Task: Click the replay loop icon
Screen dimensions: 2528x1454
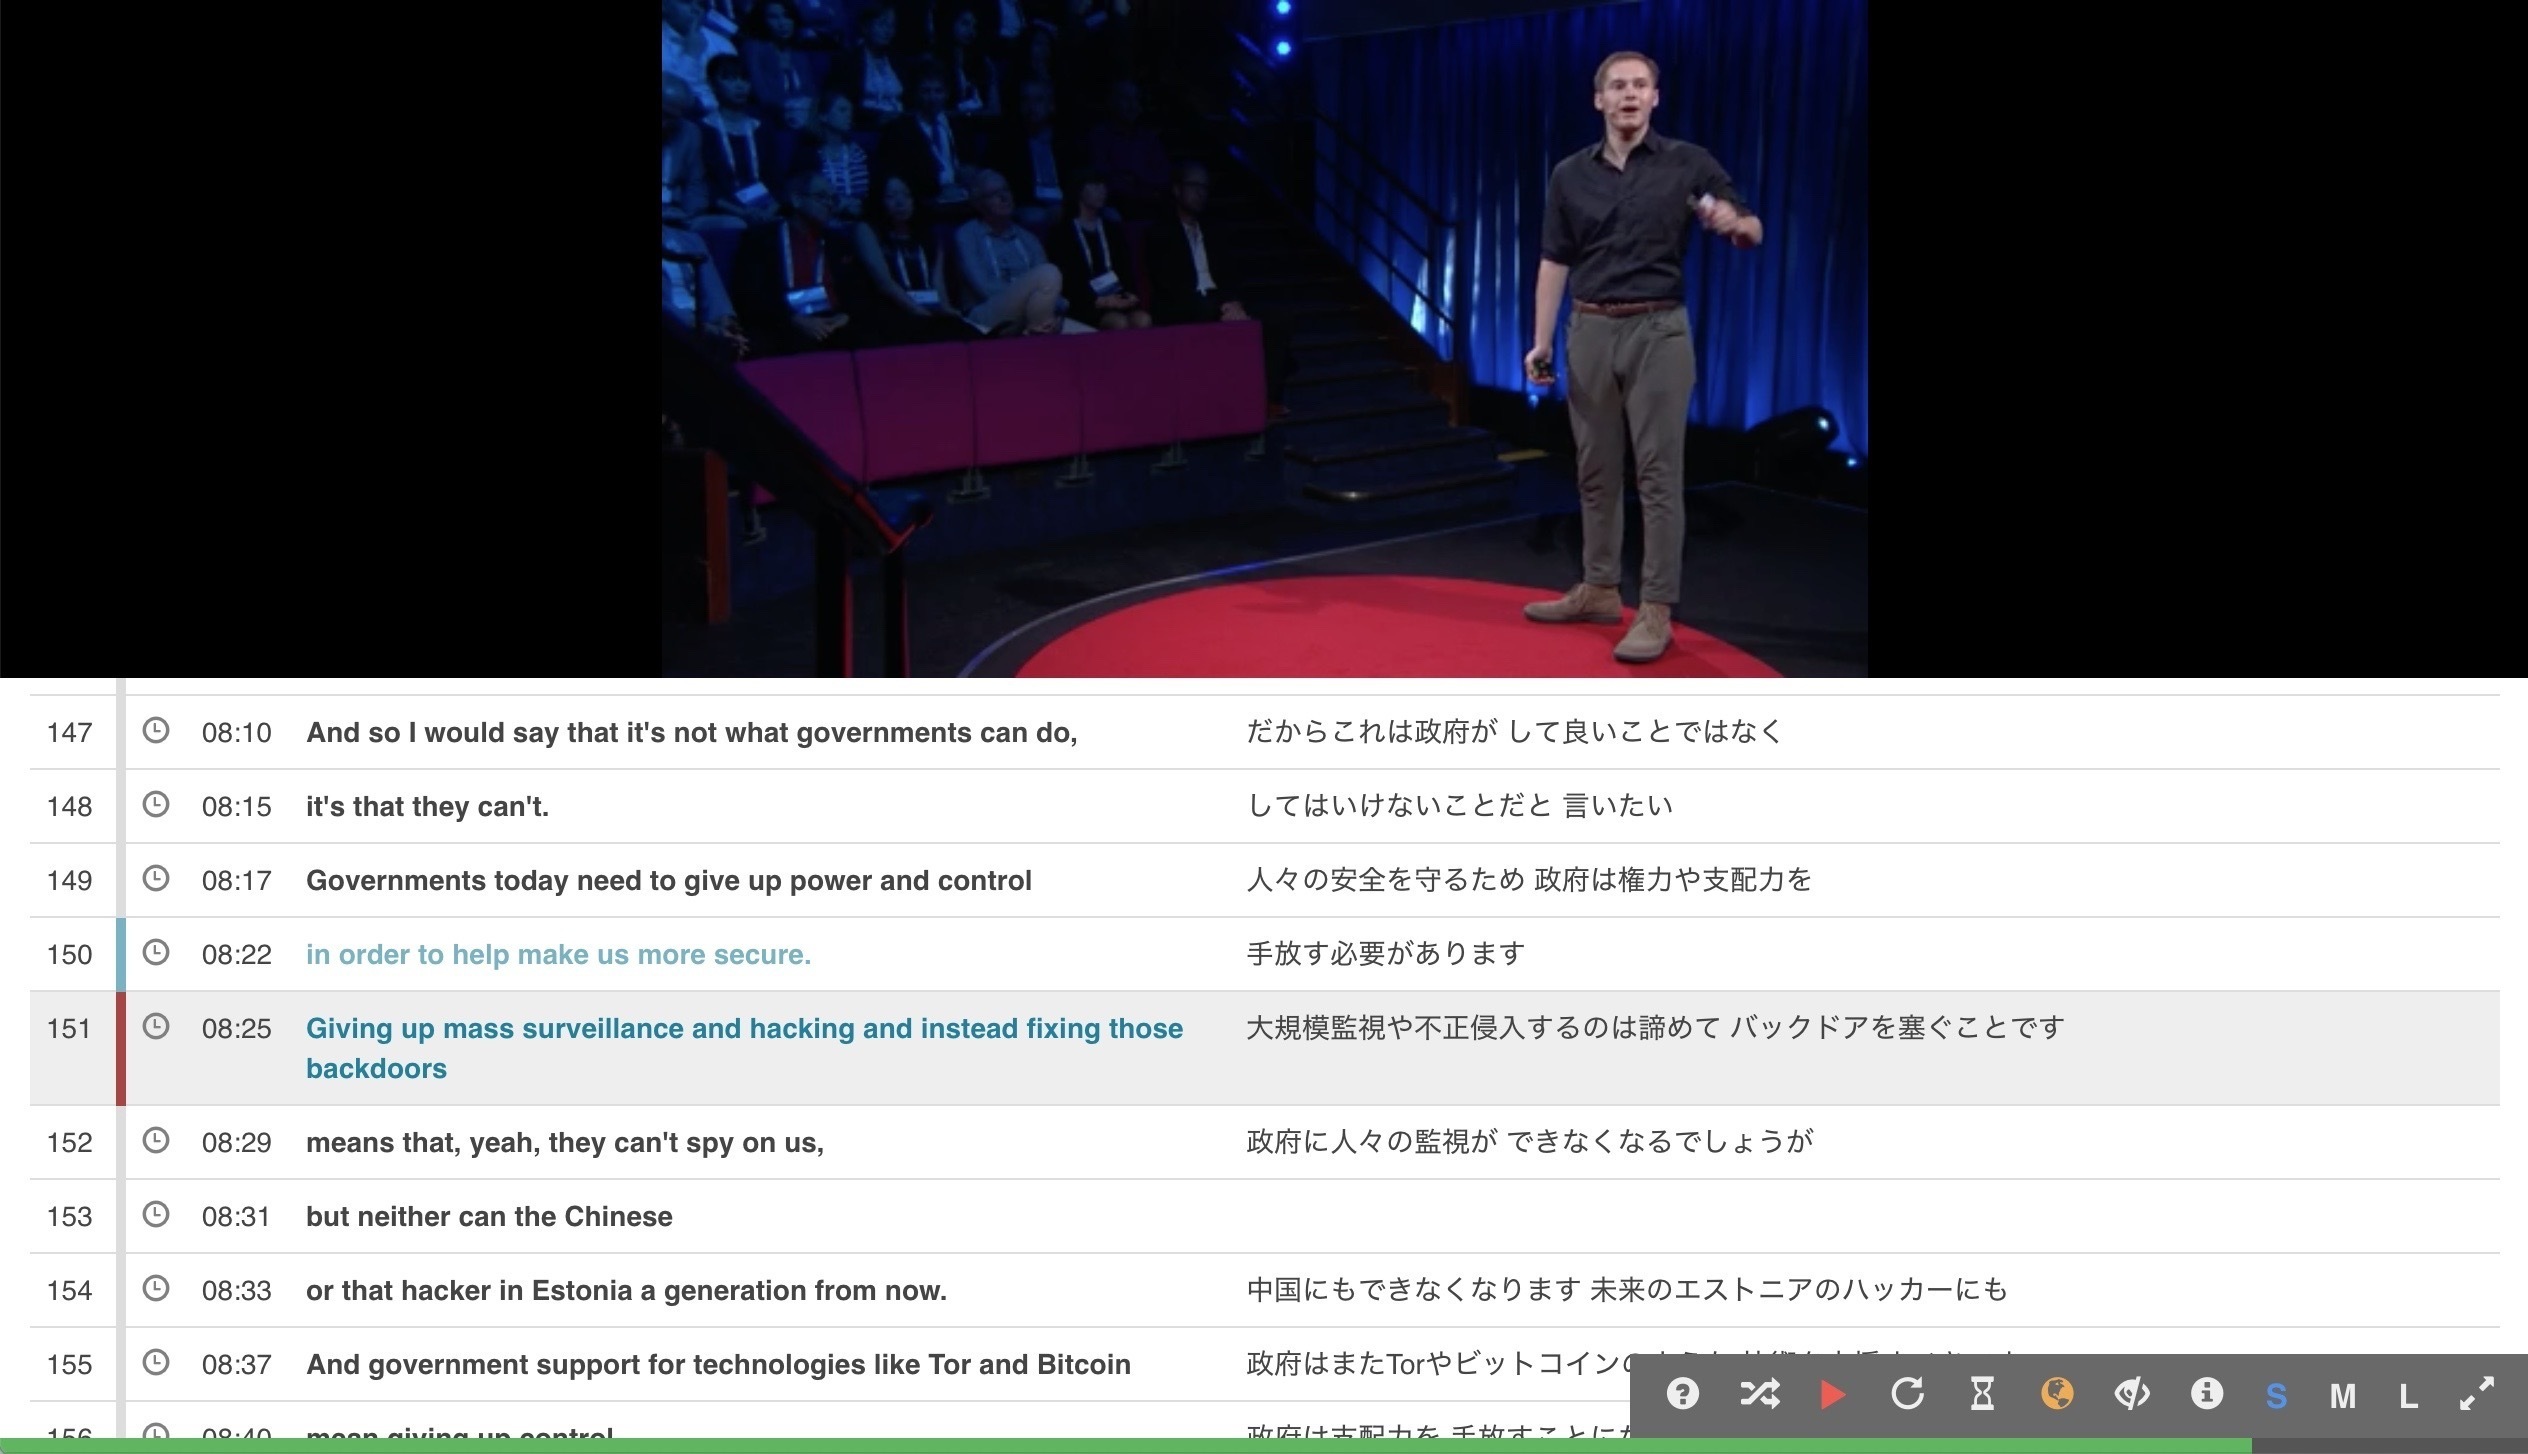Action: (1908, 1393)
